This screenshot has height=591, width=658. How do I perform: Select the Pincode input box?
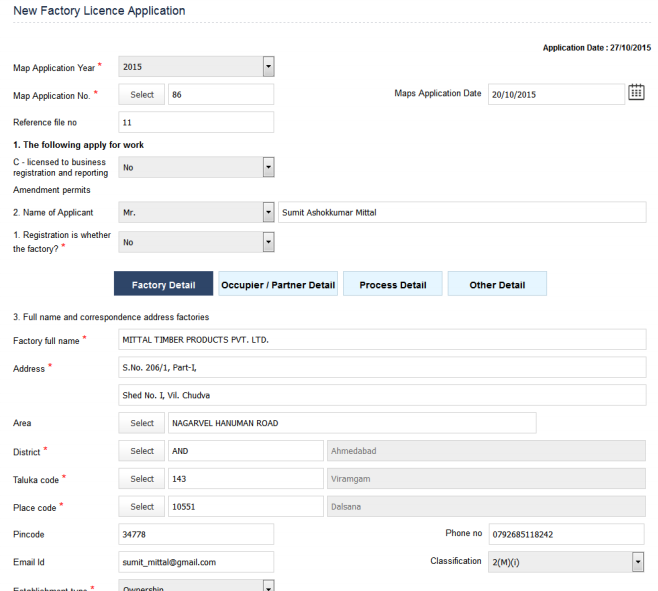tap(196, 535)
